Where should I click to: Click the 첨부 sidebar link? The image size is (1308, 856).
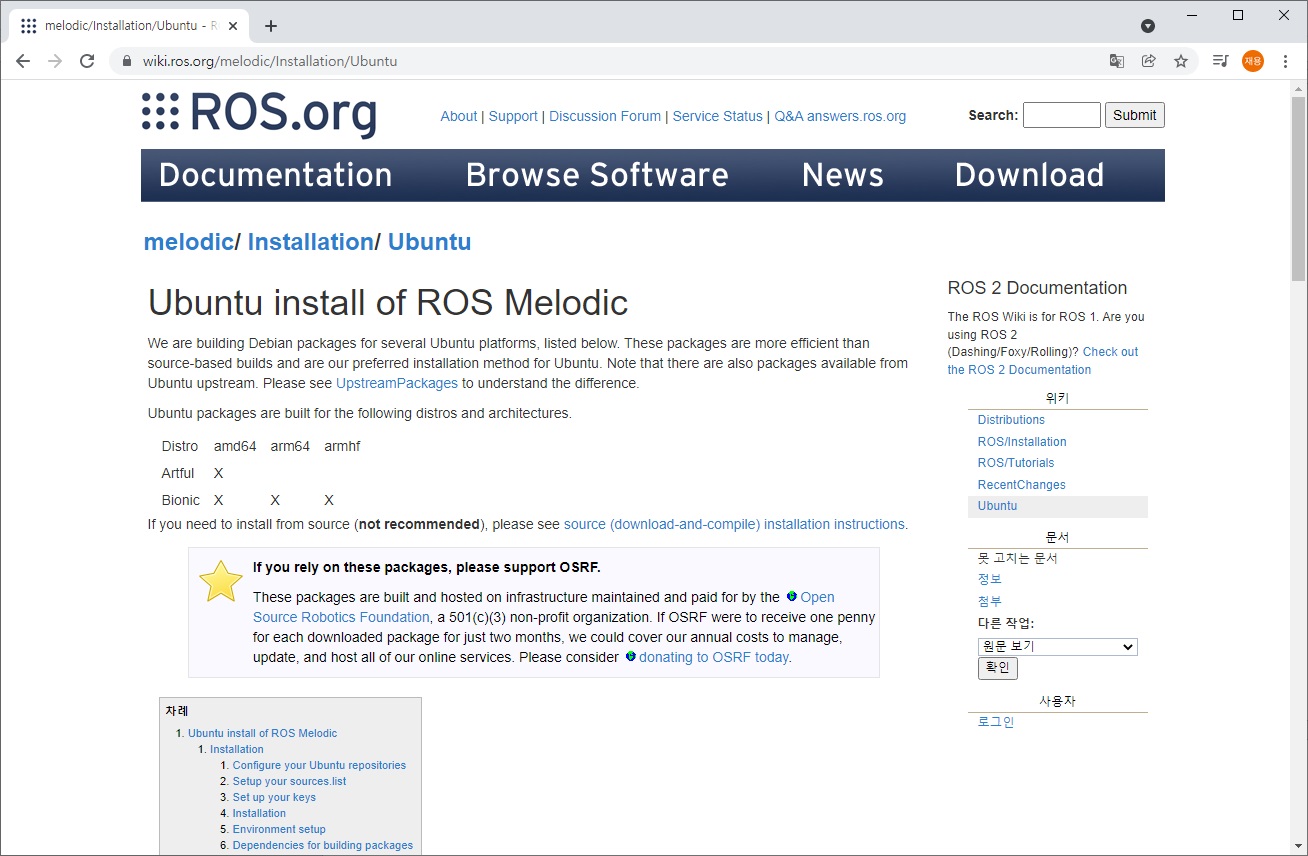coord(989,601)
